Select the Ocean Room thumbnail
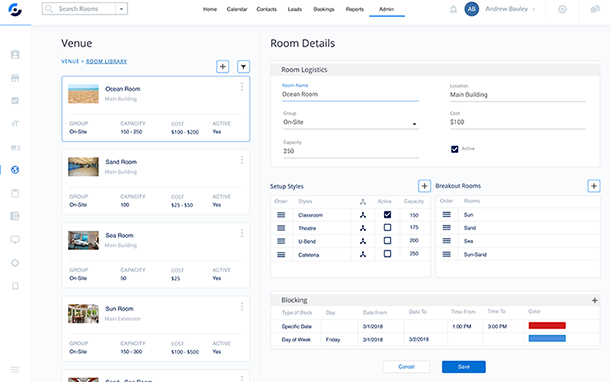Image resolution: width=611 pixels, height=382 pixels. coord(83,94)
